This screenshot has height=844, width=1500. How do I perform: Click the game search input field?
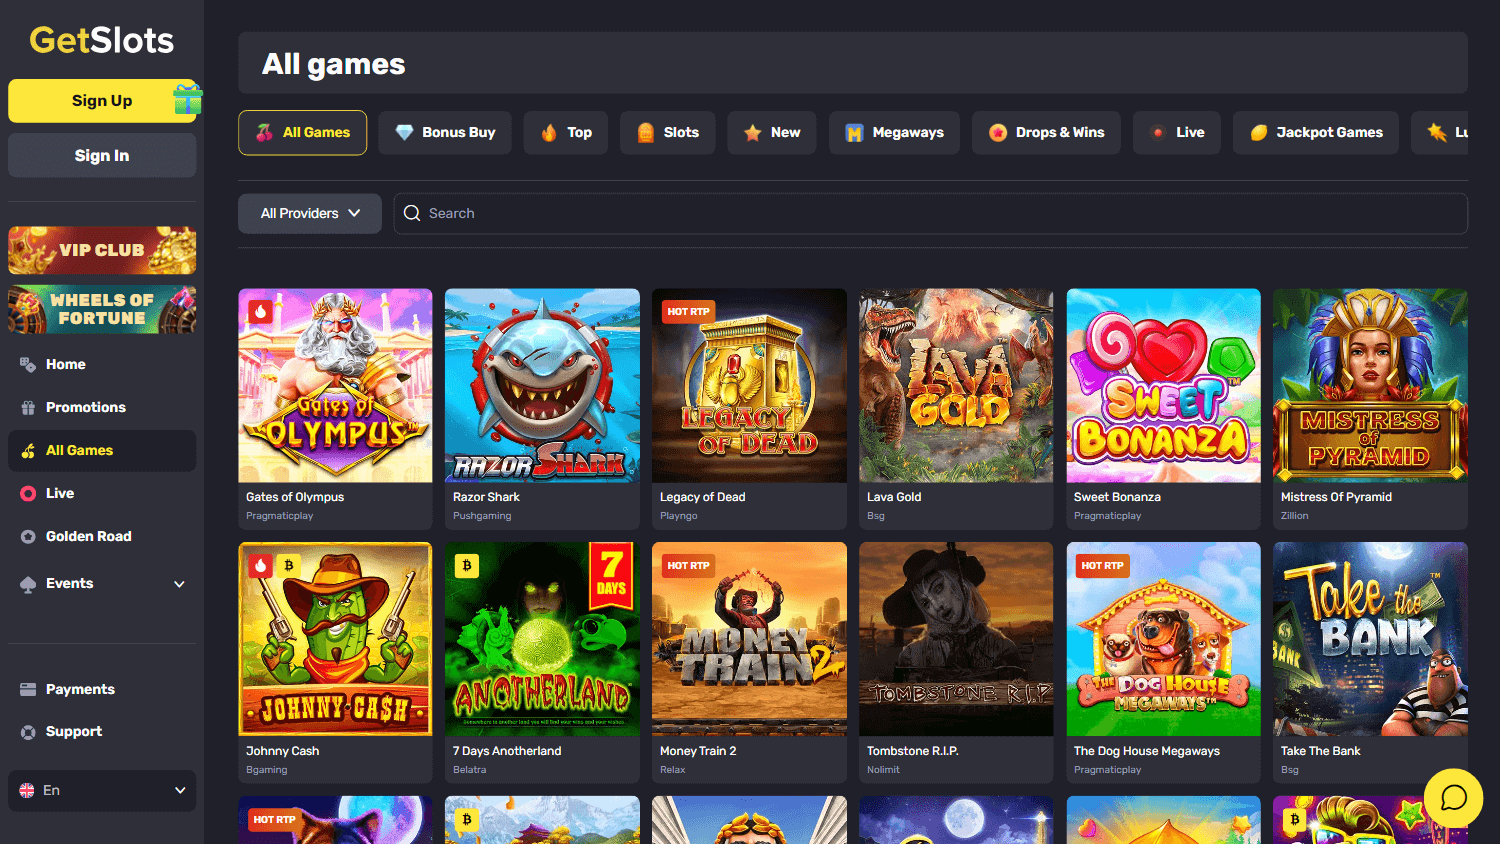pyautogui.click(x=930, y=213)
